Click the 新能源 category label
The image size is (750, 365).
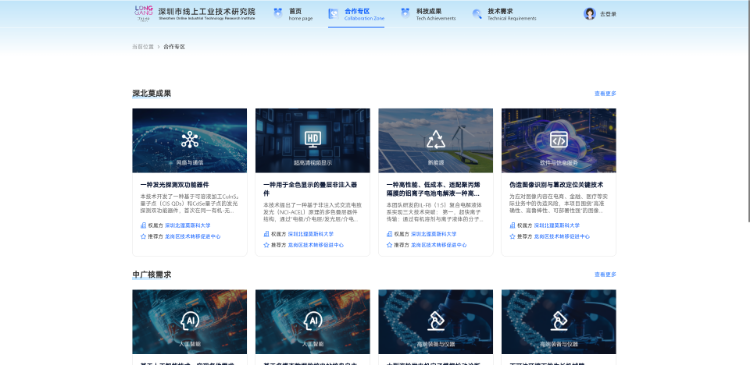[x=436, y=163]
